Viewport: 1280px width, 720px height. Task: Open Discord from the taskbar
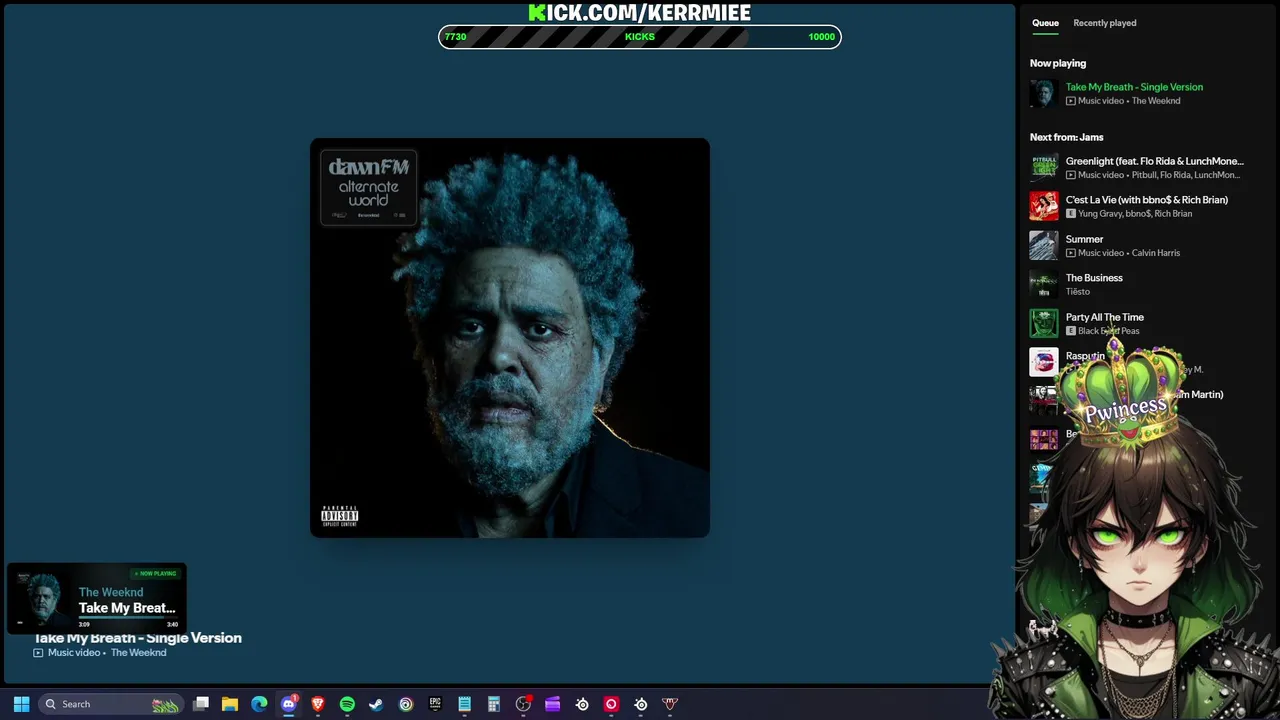(289, 704)
